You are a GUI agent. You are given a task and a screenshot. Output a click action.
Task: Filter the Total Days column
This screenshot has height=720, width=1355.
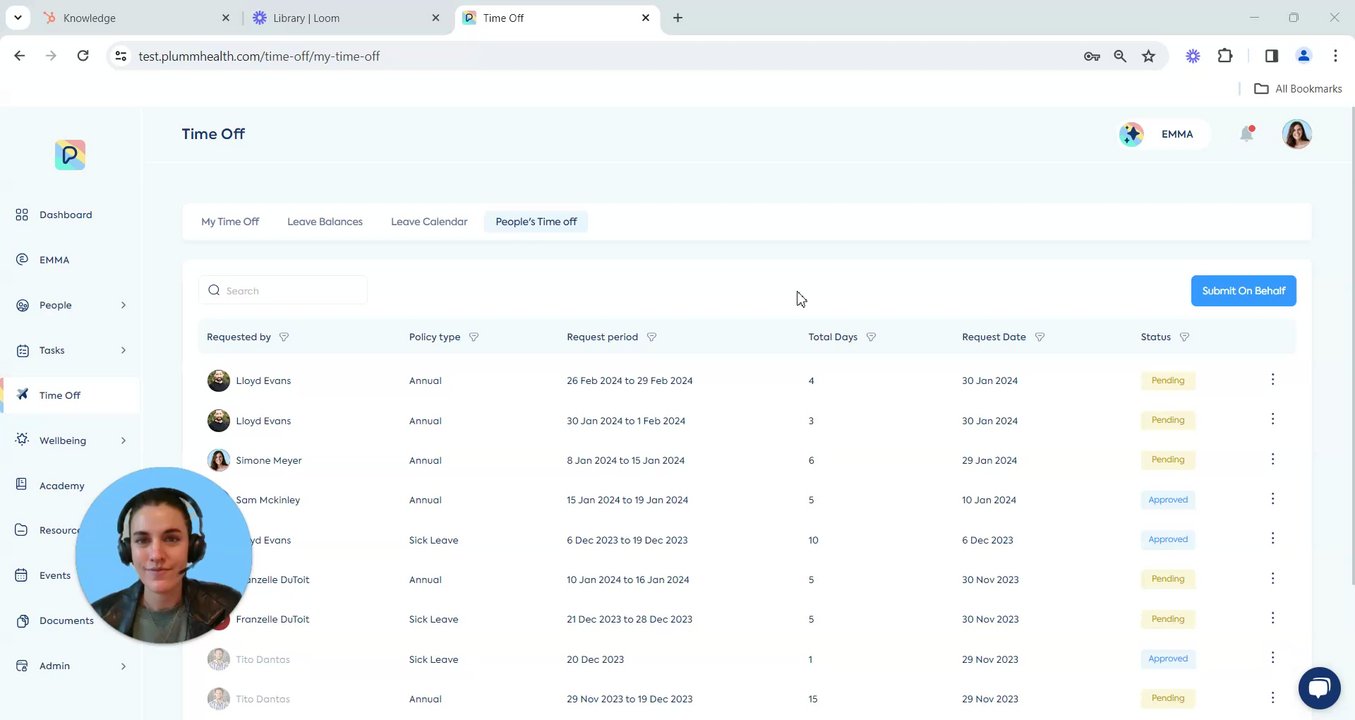click(871, 337)
